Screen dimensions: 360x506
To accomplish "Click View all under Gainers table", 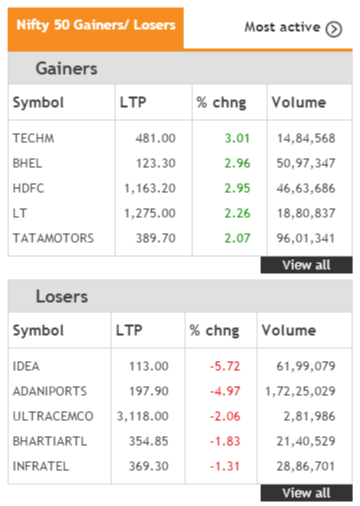I will 306,265.
